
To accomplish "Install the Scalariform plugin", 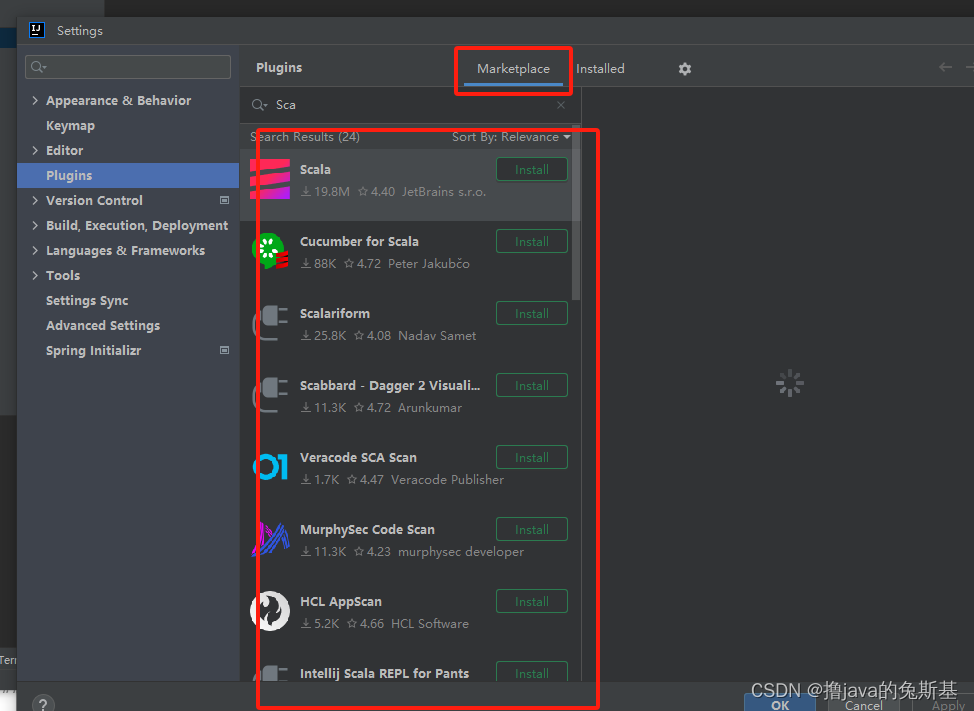I will click(x=532, y=314).
